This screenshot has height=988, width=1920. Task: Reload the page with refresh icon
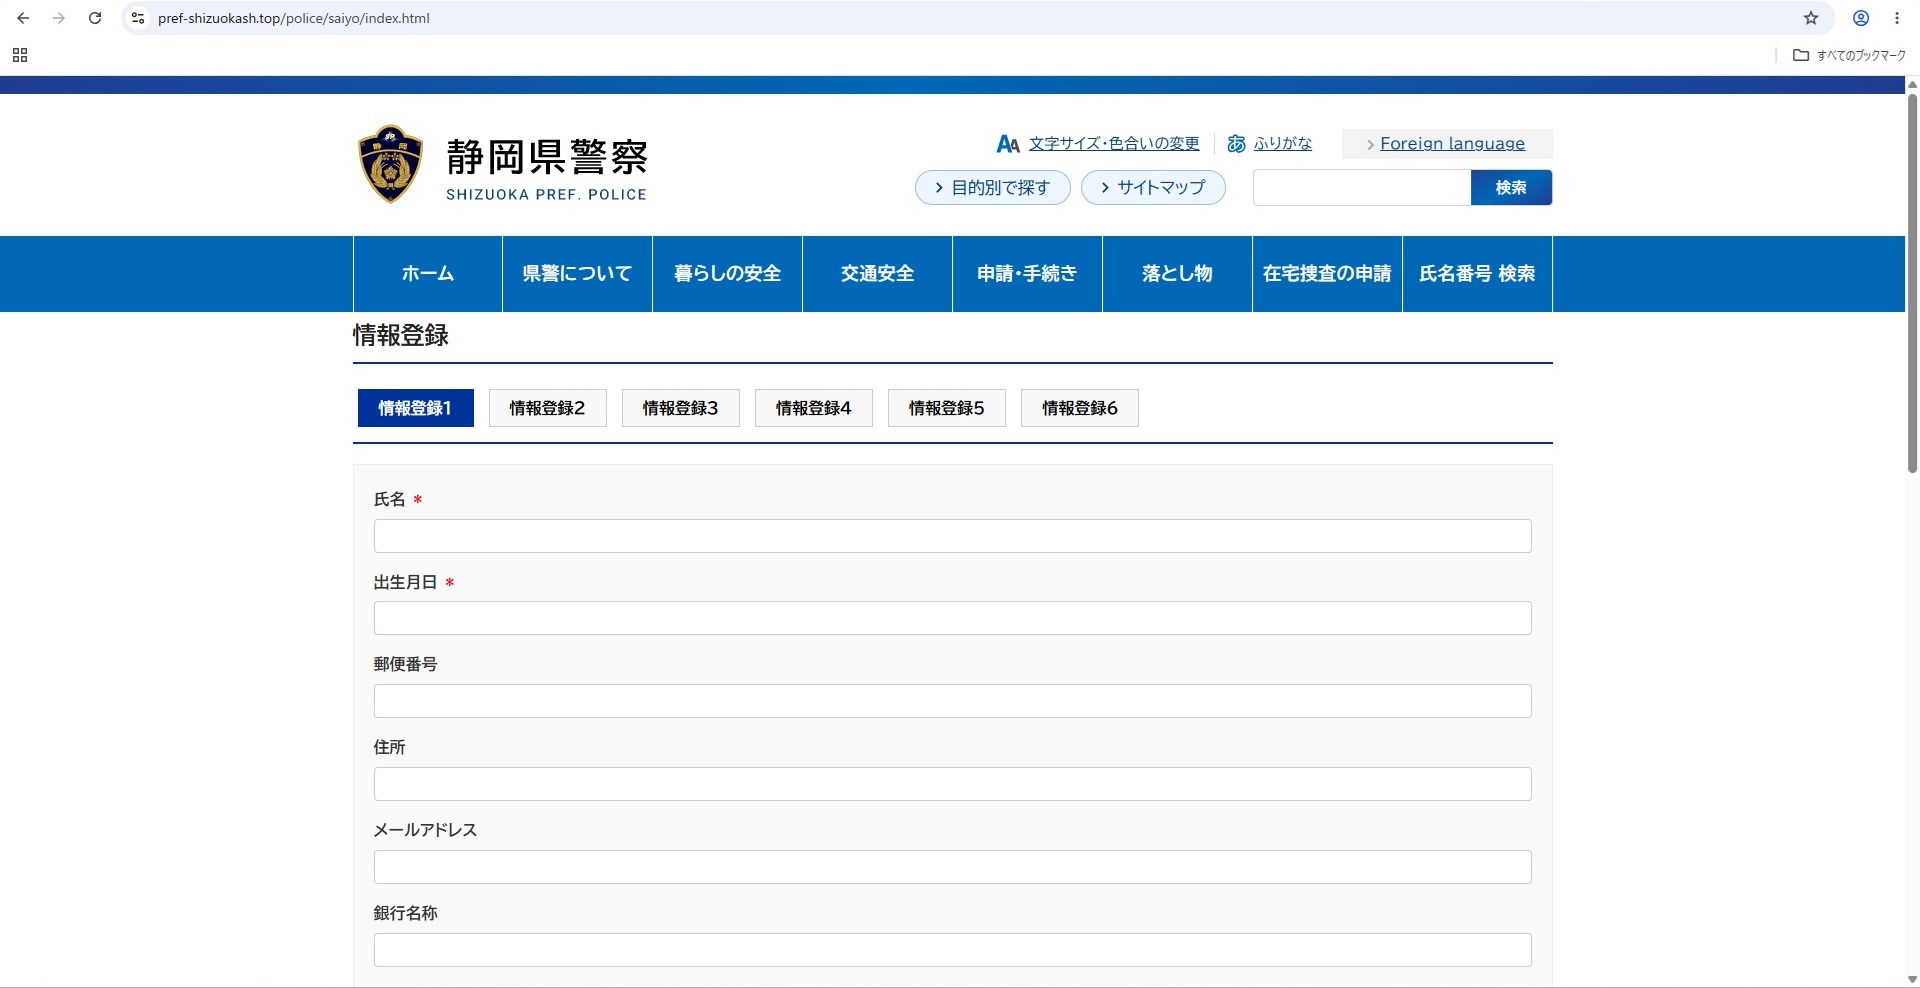[95, 18]
